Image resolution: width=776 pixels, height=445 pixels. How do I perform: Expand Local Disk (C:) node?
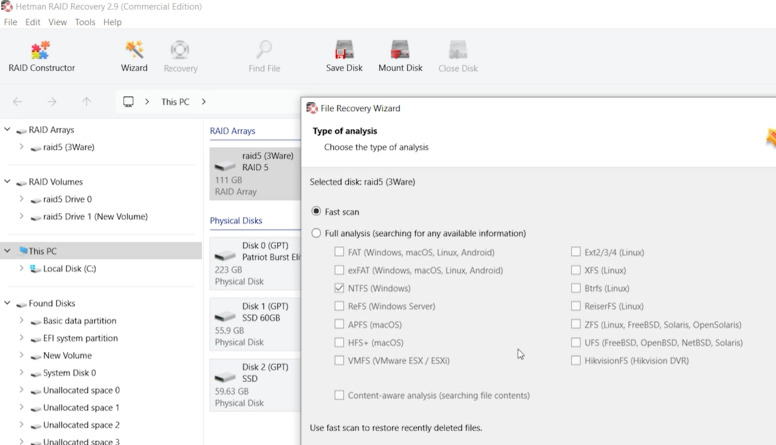(21, 268)
